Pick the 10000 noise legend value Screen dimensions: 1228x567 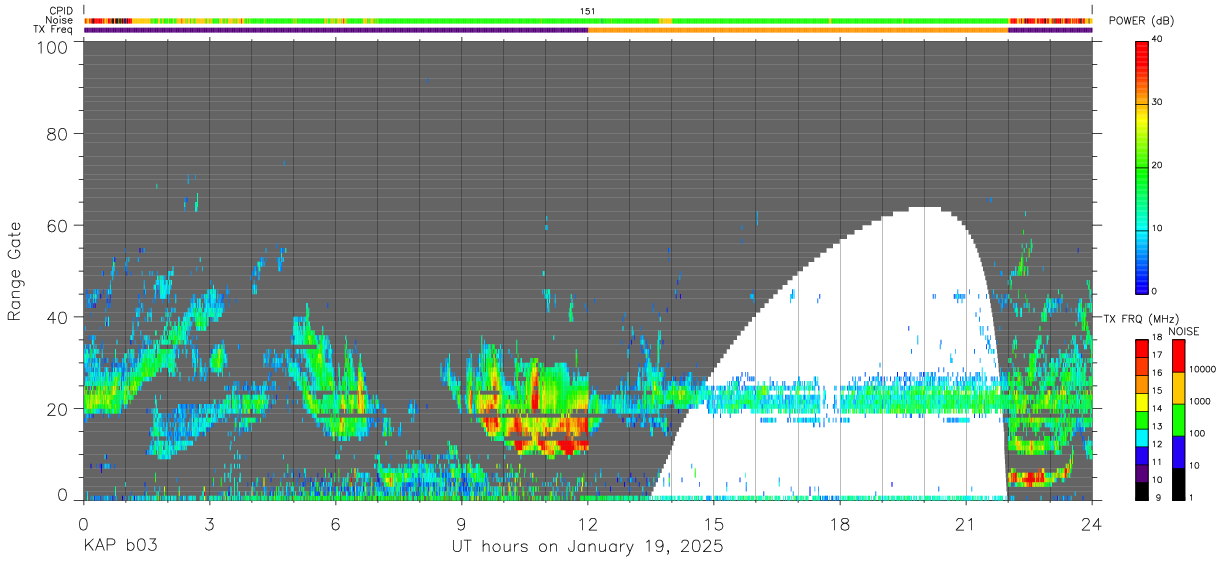(x=1202, y=369)
